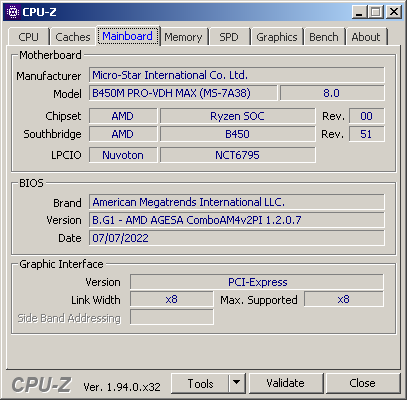The width and height of the screenshot is (407, 400).
Task: Click the BIOS Date 07/07/2022
Action: [237, 238]
